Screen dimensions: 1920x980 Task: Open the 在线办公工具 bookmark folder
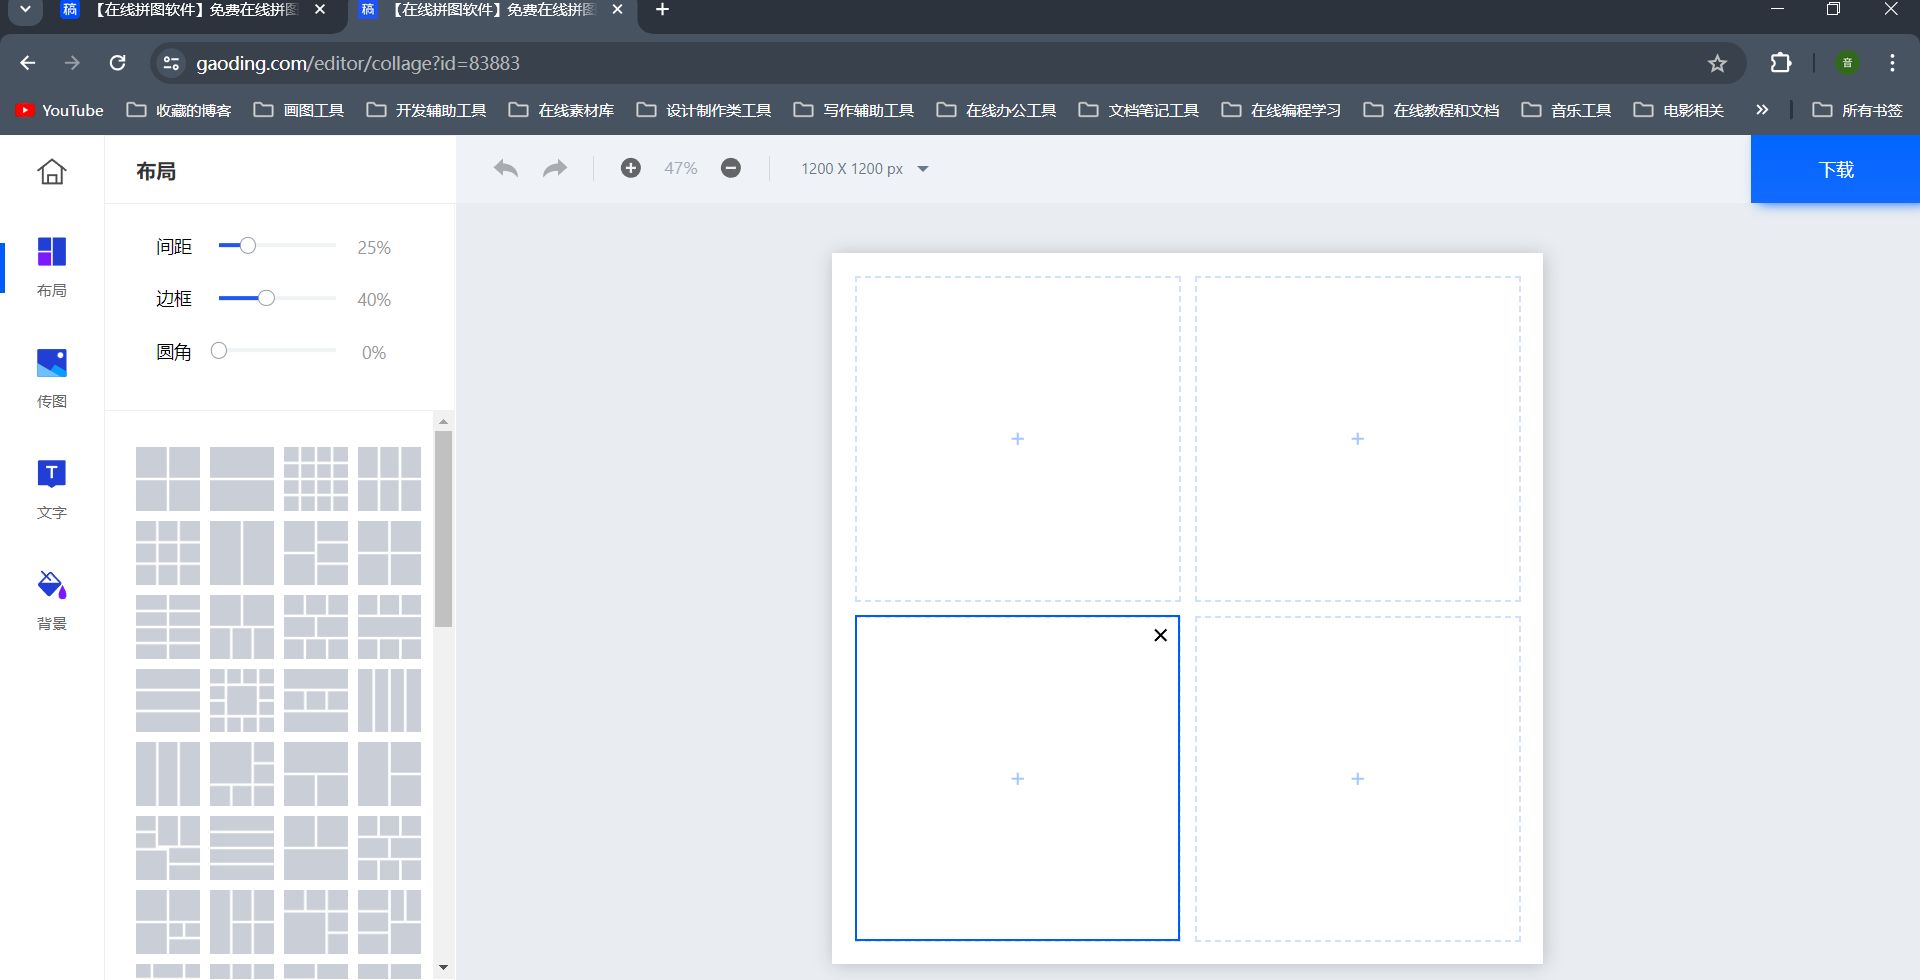[996, 110]
